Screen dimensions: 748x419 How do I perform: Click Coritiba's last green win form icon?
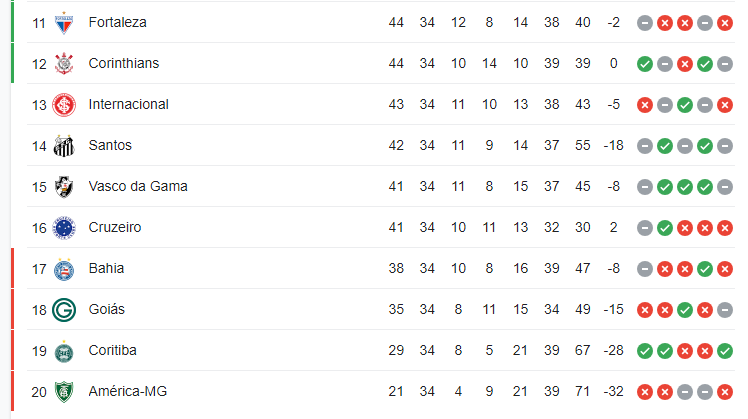point(725,351)
